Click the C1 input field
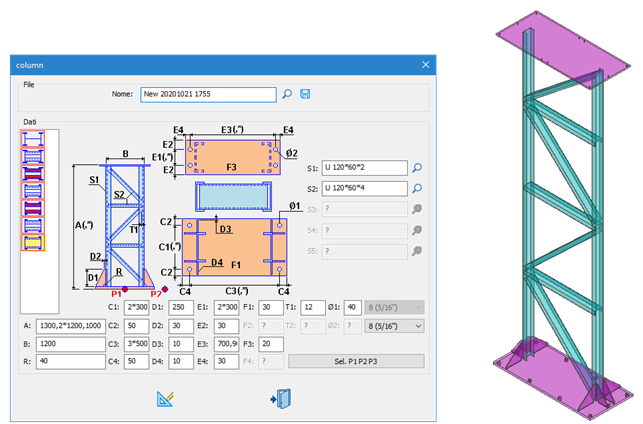643x424 pixels. pos(136,307)
